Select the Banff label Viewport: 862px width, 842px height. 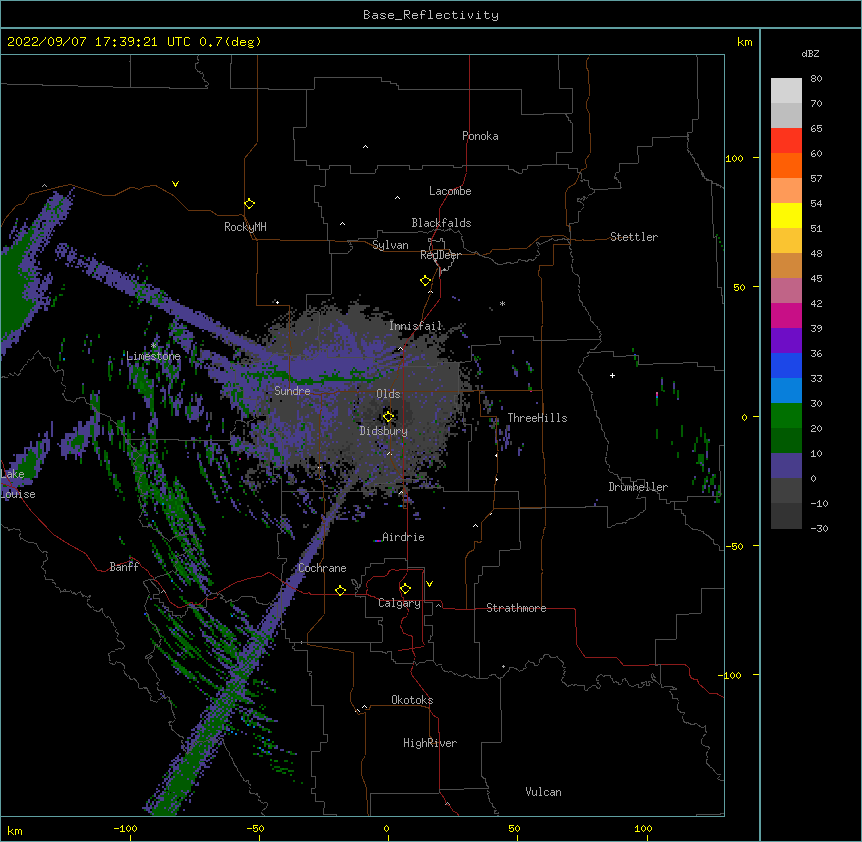point(124,567)
